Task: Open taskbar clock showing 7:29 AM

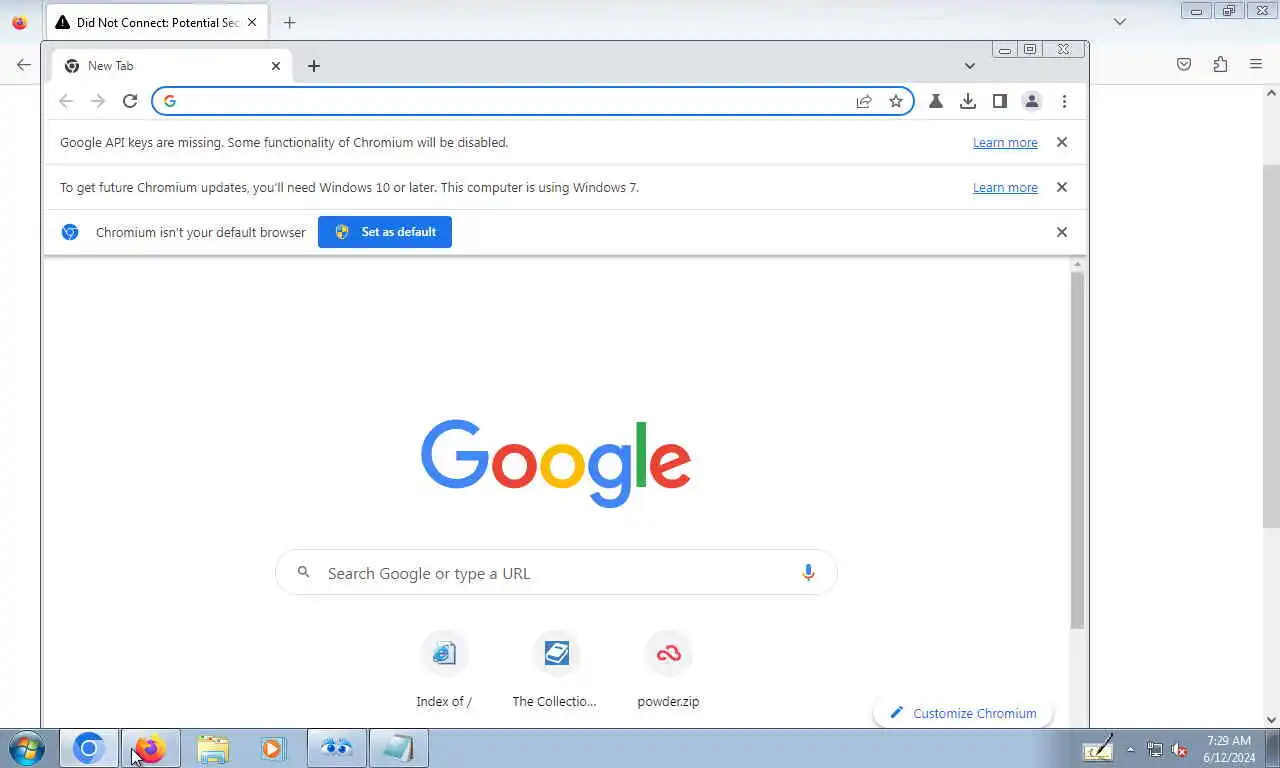Action: (1229, 749)
